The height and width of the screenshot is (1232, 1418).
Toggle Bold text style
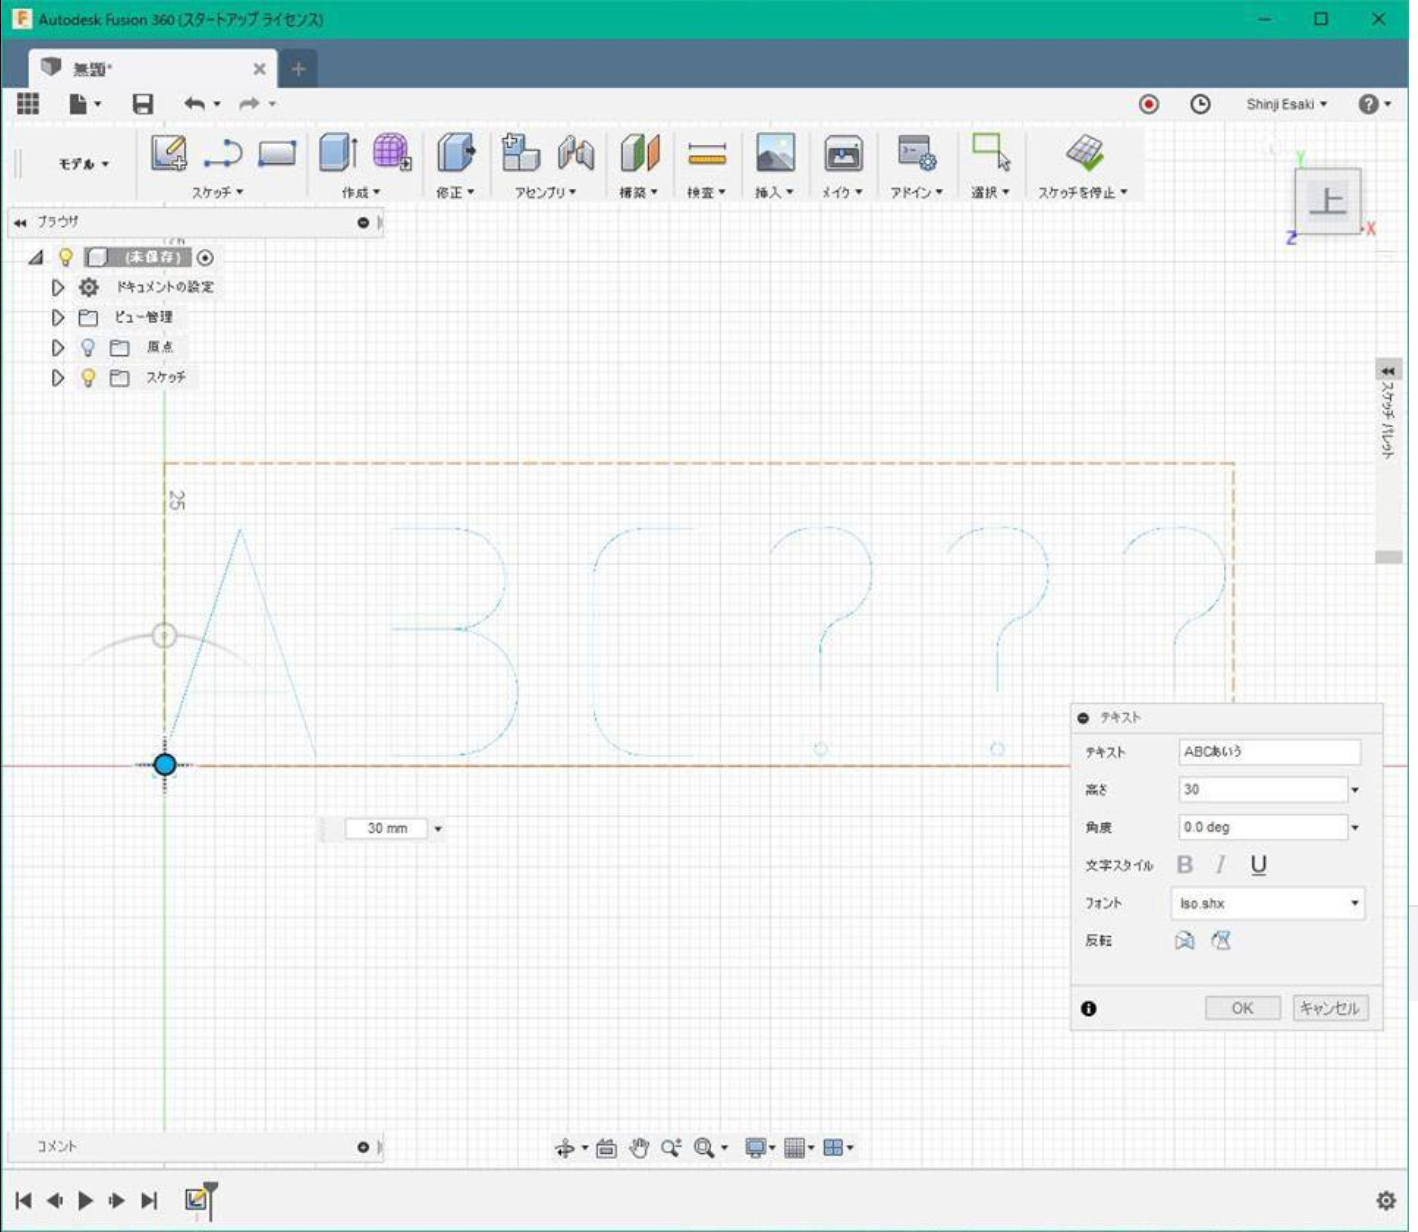[1185, 865]
